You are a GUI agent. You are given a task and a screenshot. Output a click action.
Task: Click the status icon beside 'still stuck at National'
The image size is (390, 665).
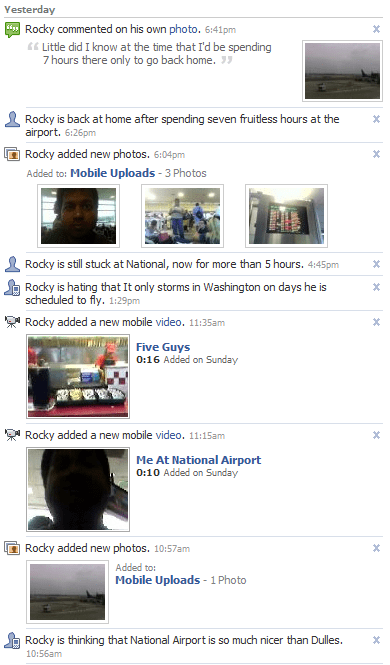pyautogui.click(x=12, y=264)
